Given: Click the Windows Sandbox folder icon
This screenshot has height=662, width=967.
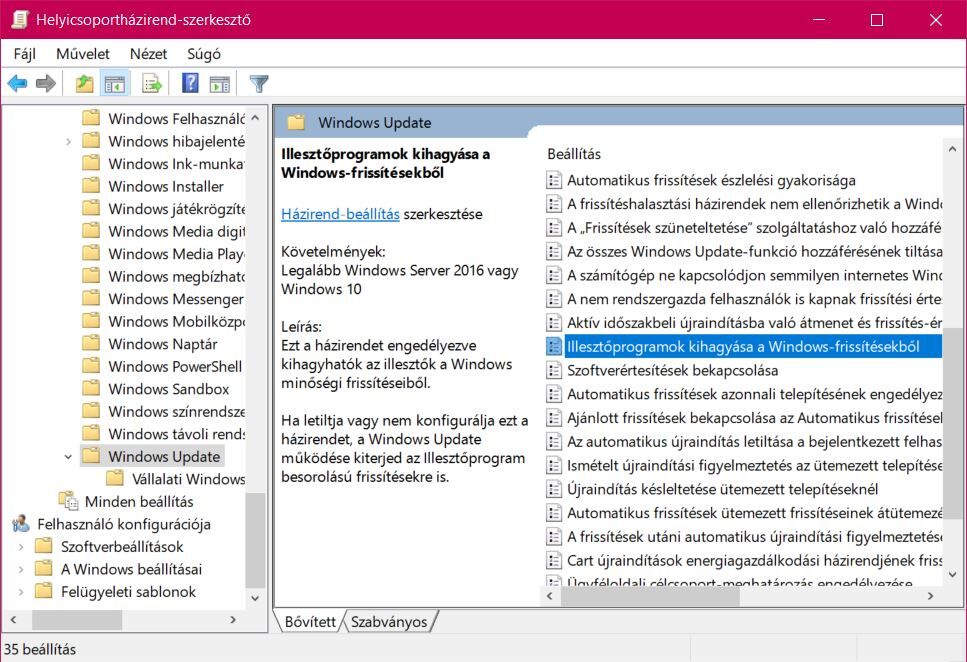Looking at the screenshot, I should click(91, 389).
